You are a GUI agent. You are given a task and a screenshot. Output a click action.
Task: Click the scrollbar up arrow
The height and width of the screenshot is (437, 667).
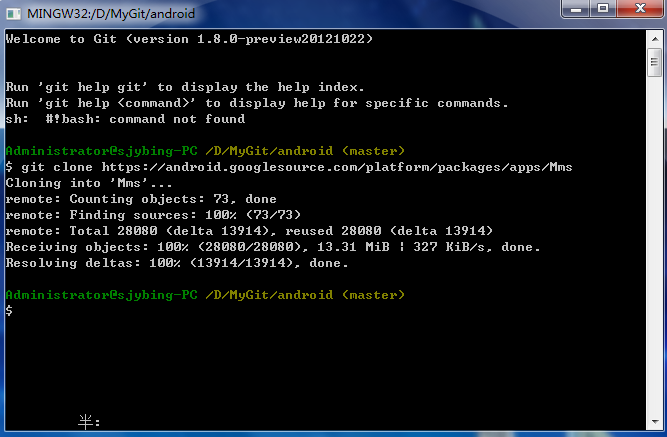pyautogui.click(x=654, y=39)
